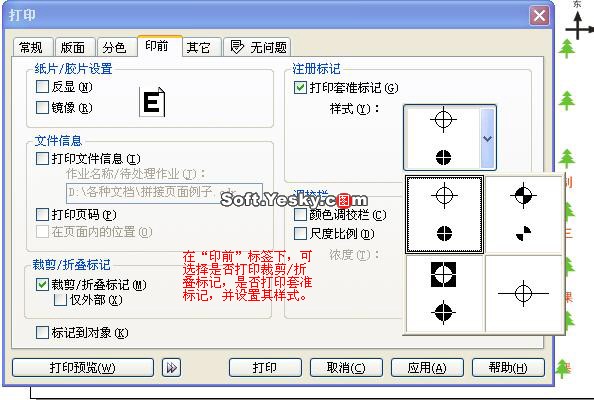Disable 打印套准标记 checkbox

tap(300, 88)
